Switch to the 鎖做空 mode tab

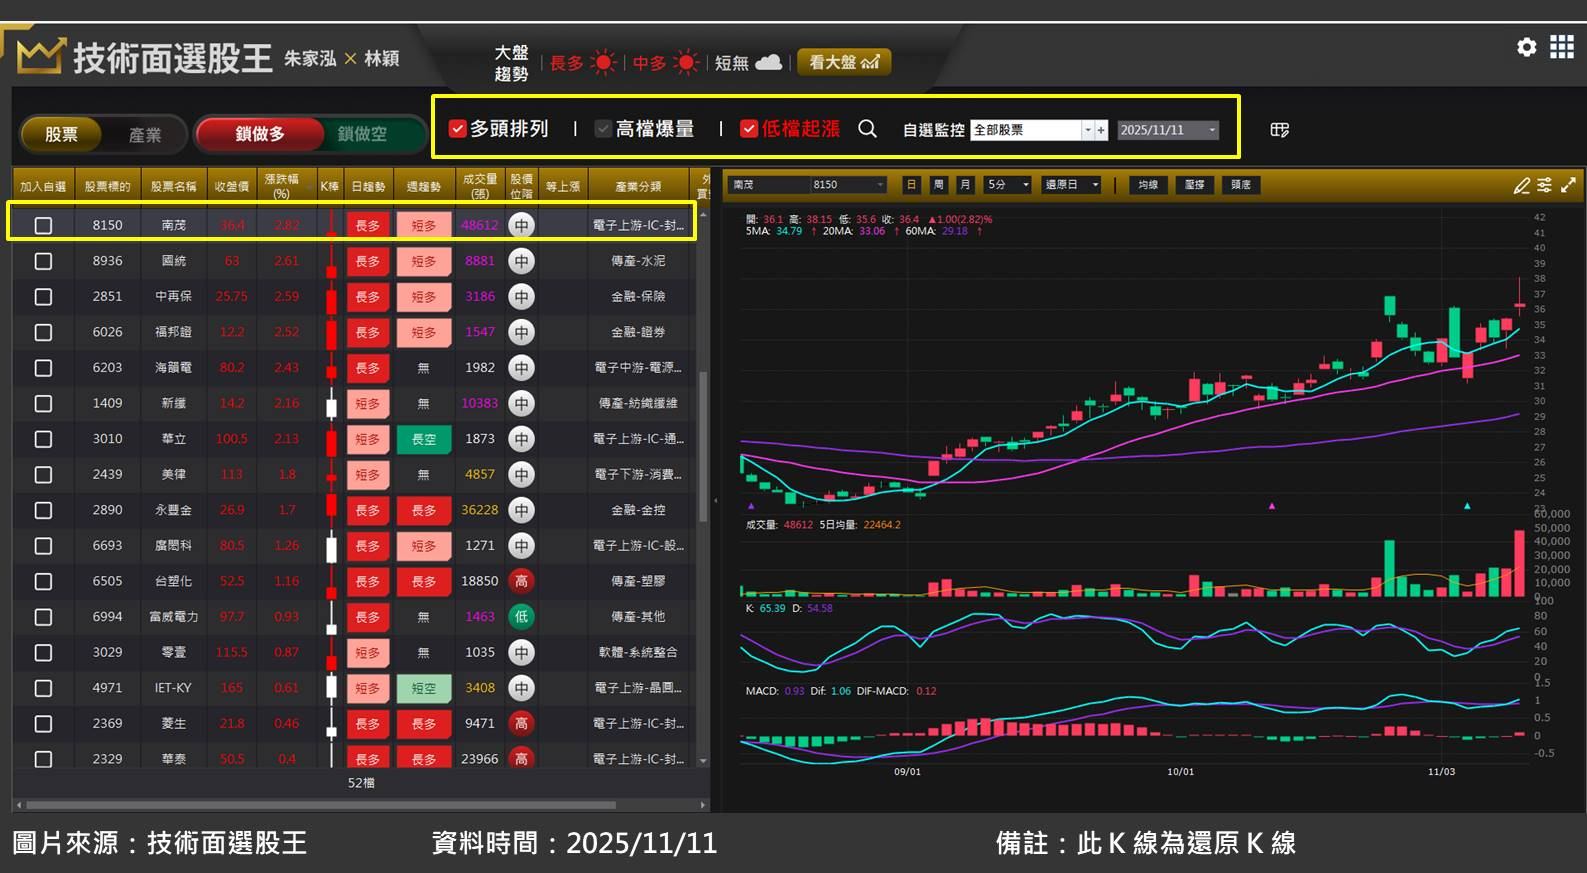click(x=362, y=134)
